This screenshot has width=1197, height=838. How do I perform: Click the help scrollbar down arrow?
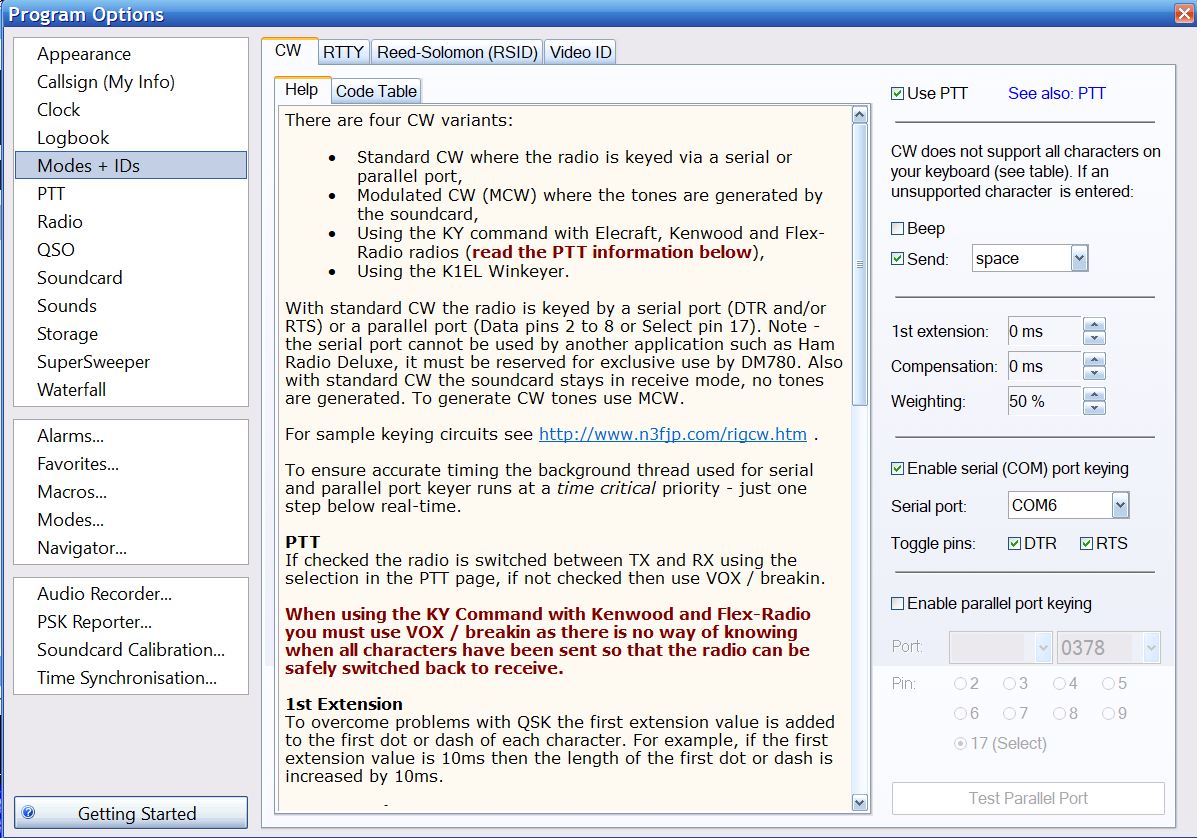point(860,802)
